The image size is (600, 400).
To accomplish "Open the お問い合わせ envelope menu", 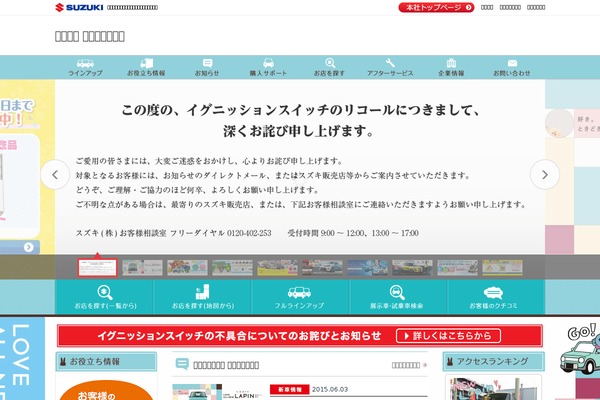I will point(512,68).
